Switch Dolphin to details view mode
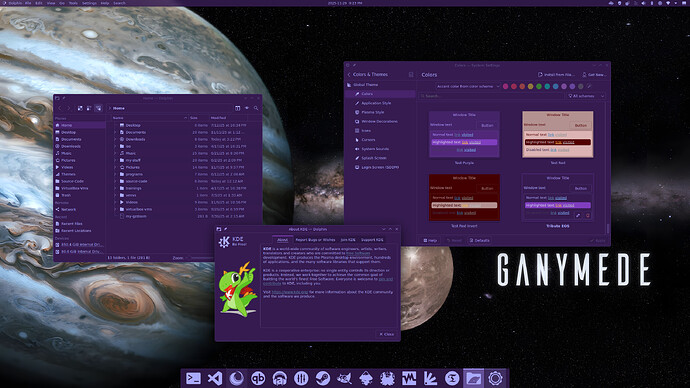Image resolution: width=690 pixels, height=388 pixels. [x=98, y=108]
